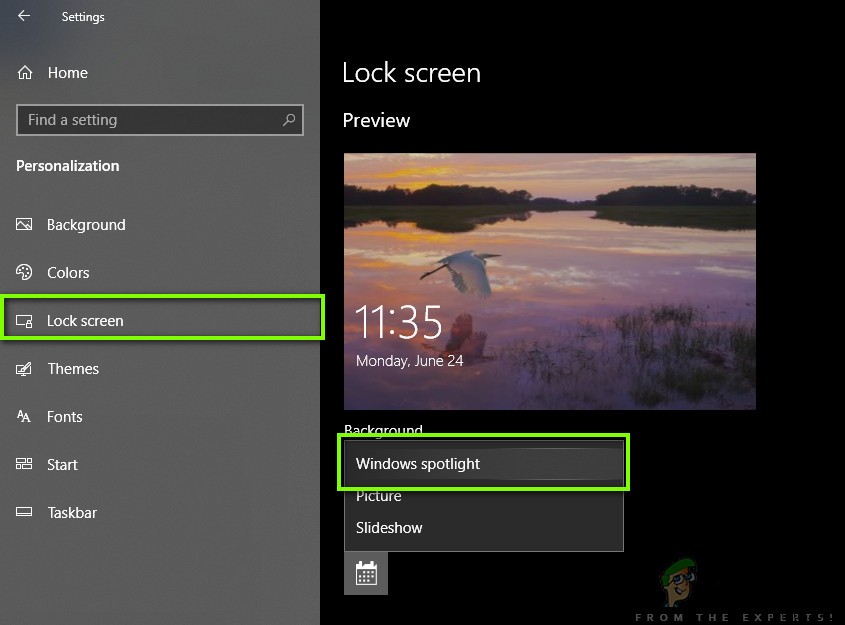Choose Windows spotlight from Background dropdown
The width and height of the screenshot is (845, 625).
483,463
